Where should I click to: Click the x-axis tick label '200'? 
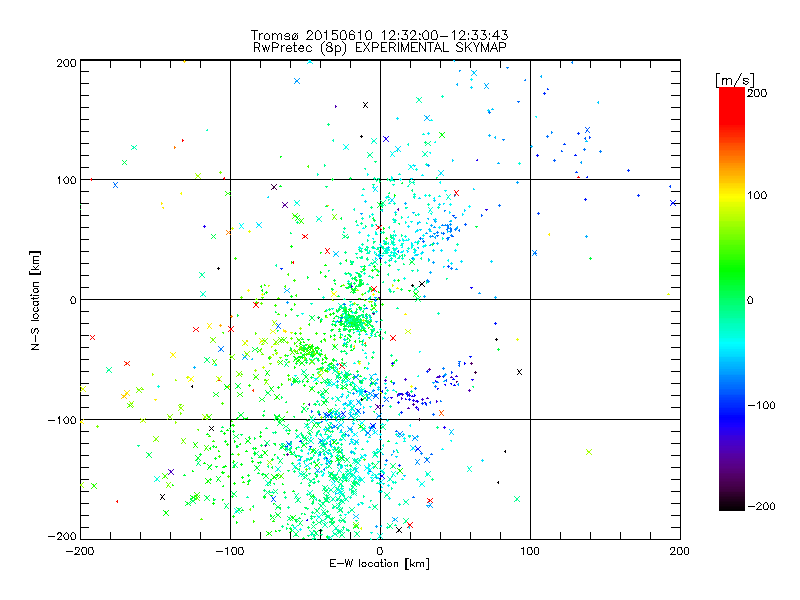coord(680,551)
